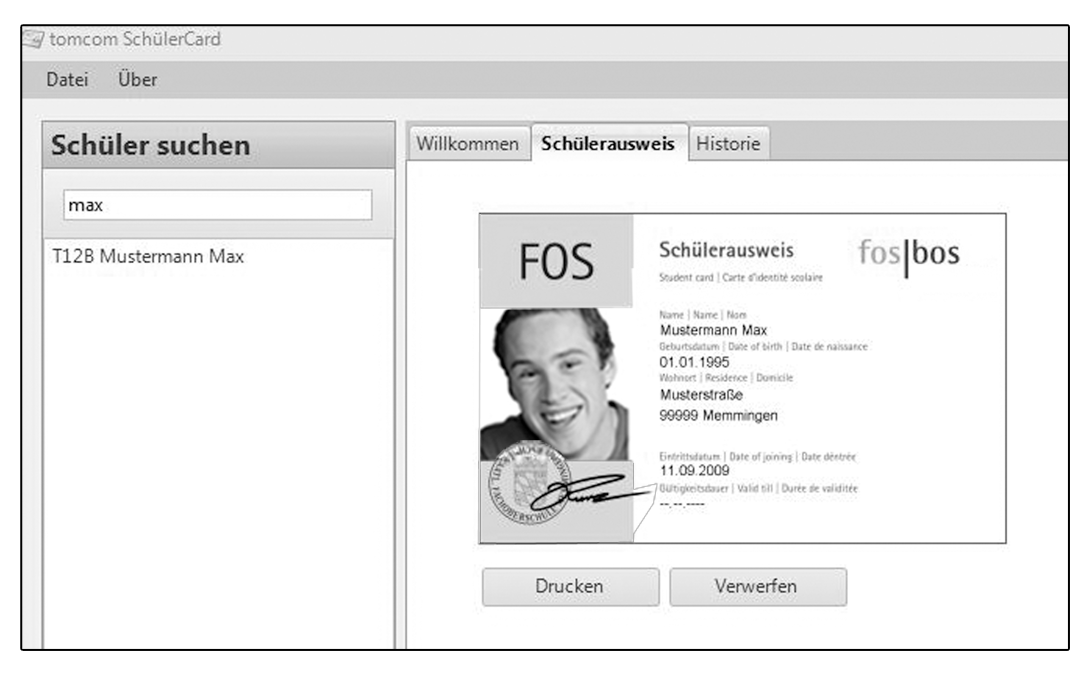Click the tomcom SchülerCard app icon
The width and height of the screenshot is (1089, 677).
34,40
